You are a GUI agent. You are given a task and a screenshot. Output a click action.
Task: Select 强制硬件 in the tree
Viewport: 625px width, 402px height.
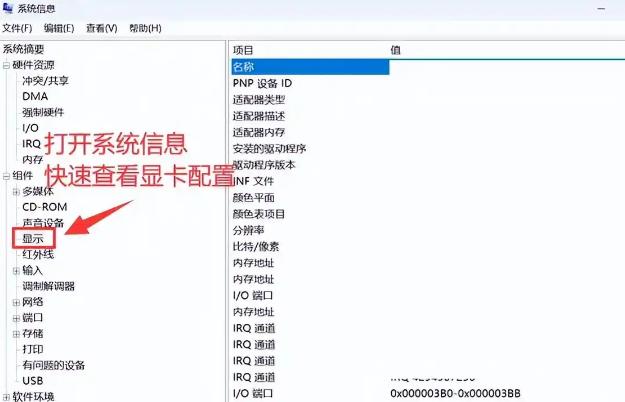(43, 112)
